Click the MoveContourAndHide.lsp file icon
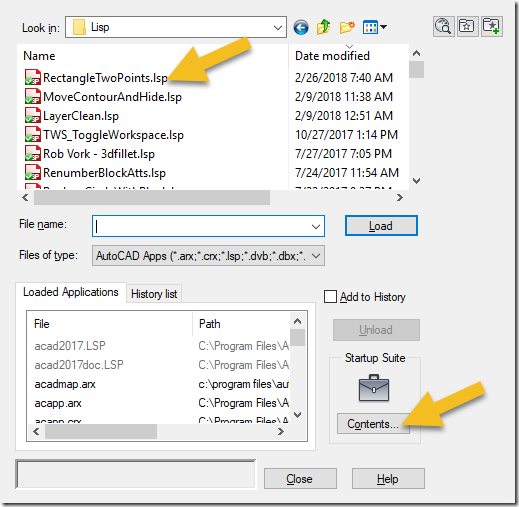This screenshot has width=519, height=507. 33,96
